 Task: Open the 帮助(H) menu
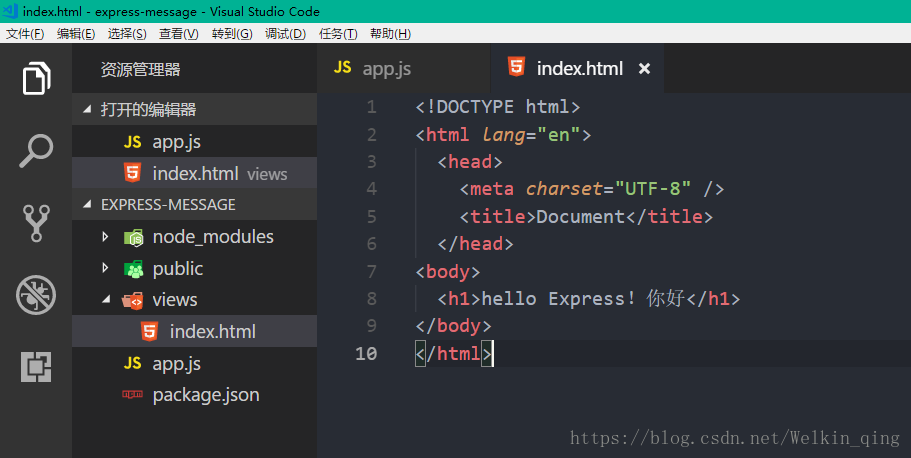click(390, 34)
